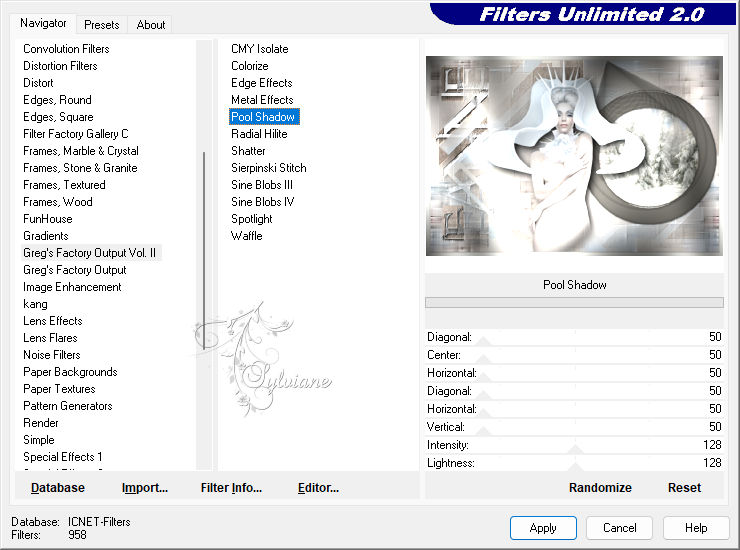Click the Import... button
The height and width of the screenshot is (550, 740).
click(144, 487)
